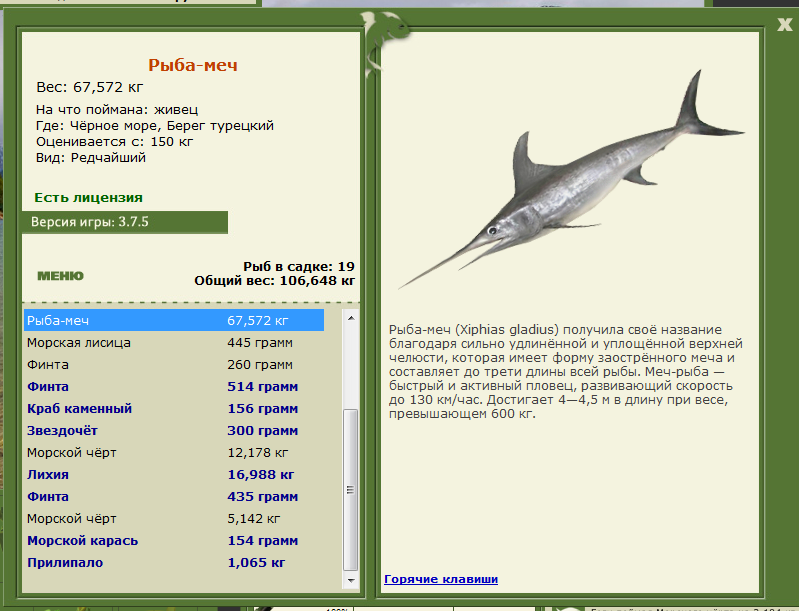Select the Краб каменный row
799x611 pixels.
174,408
